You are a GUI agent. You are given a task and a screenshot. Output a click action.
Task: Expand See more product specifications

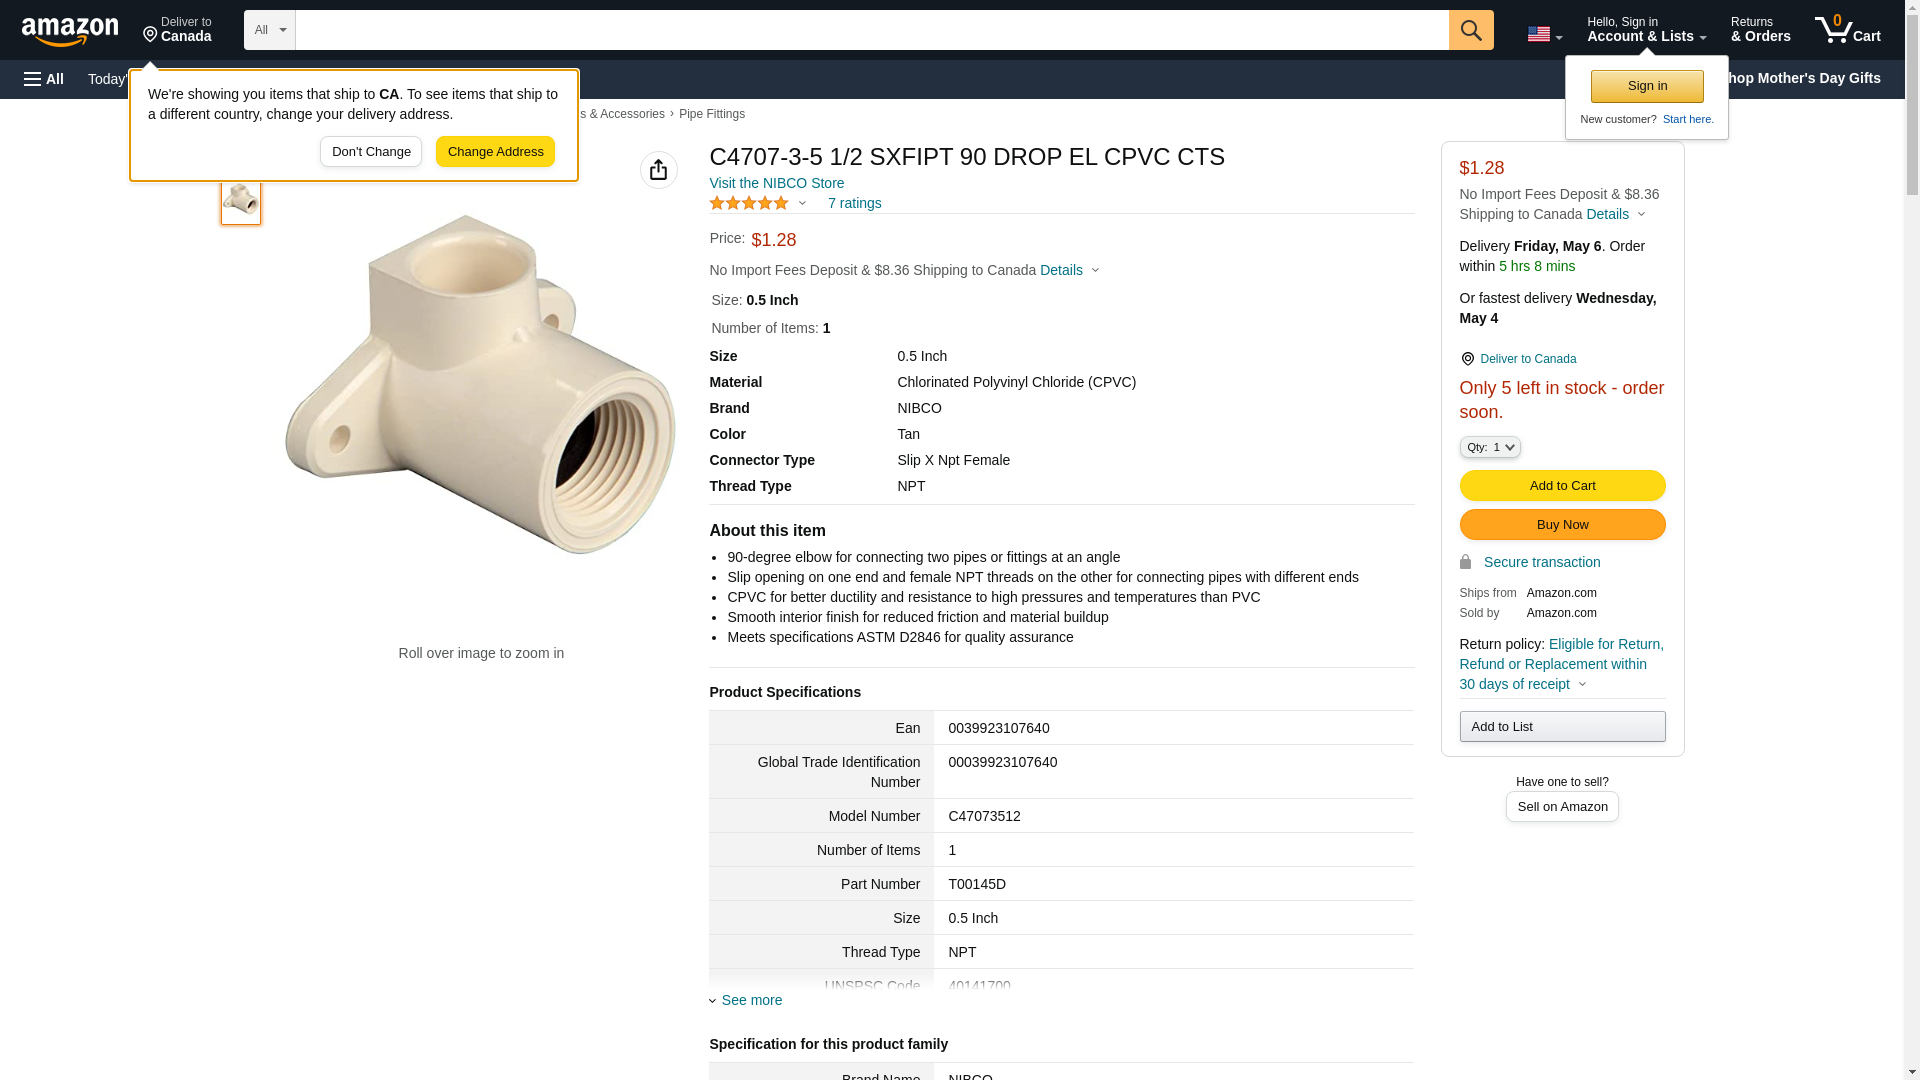click(x=751, y=1000)
